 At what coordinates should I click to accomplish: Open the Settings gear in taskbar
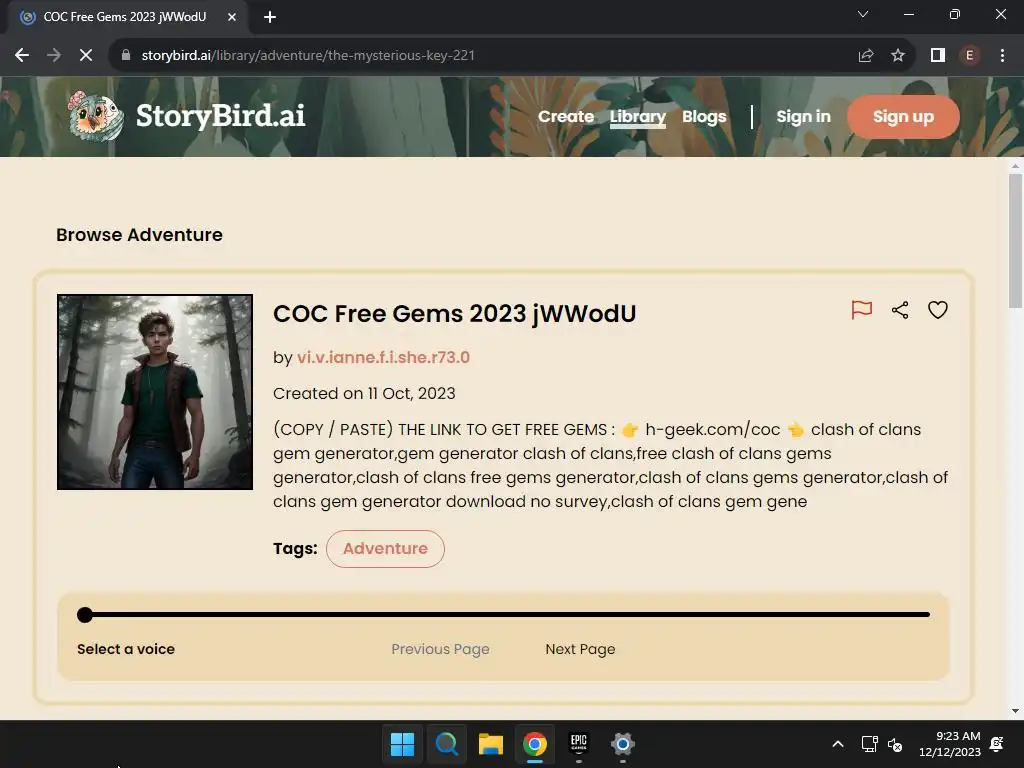pyautogui.click(x=623, y=744)
